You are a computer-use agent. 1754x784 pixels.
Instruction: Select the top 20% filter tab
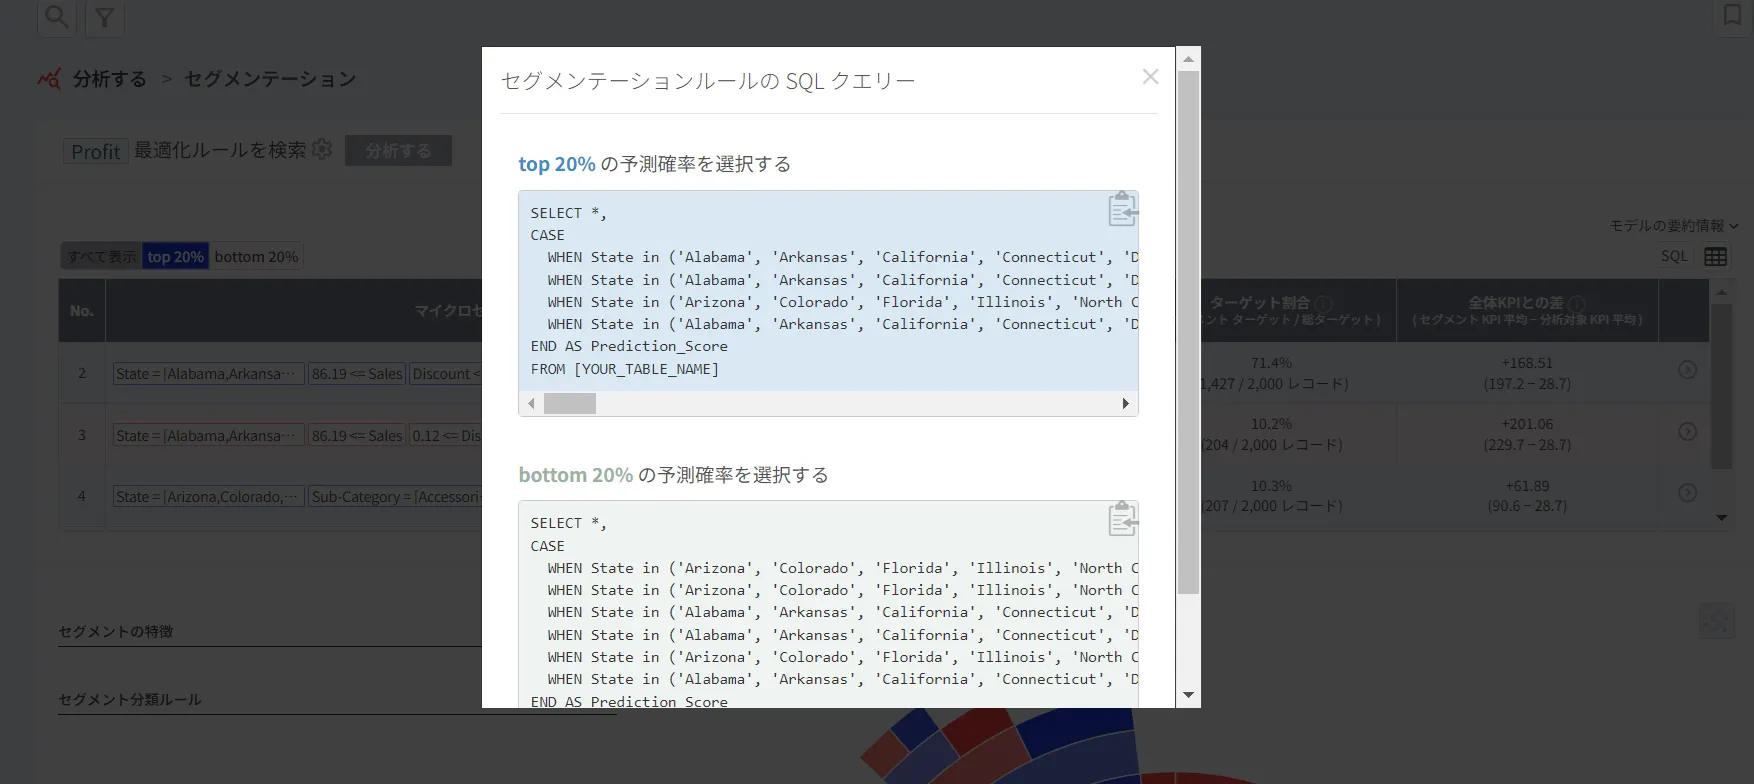(176, 257)
